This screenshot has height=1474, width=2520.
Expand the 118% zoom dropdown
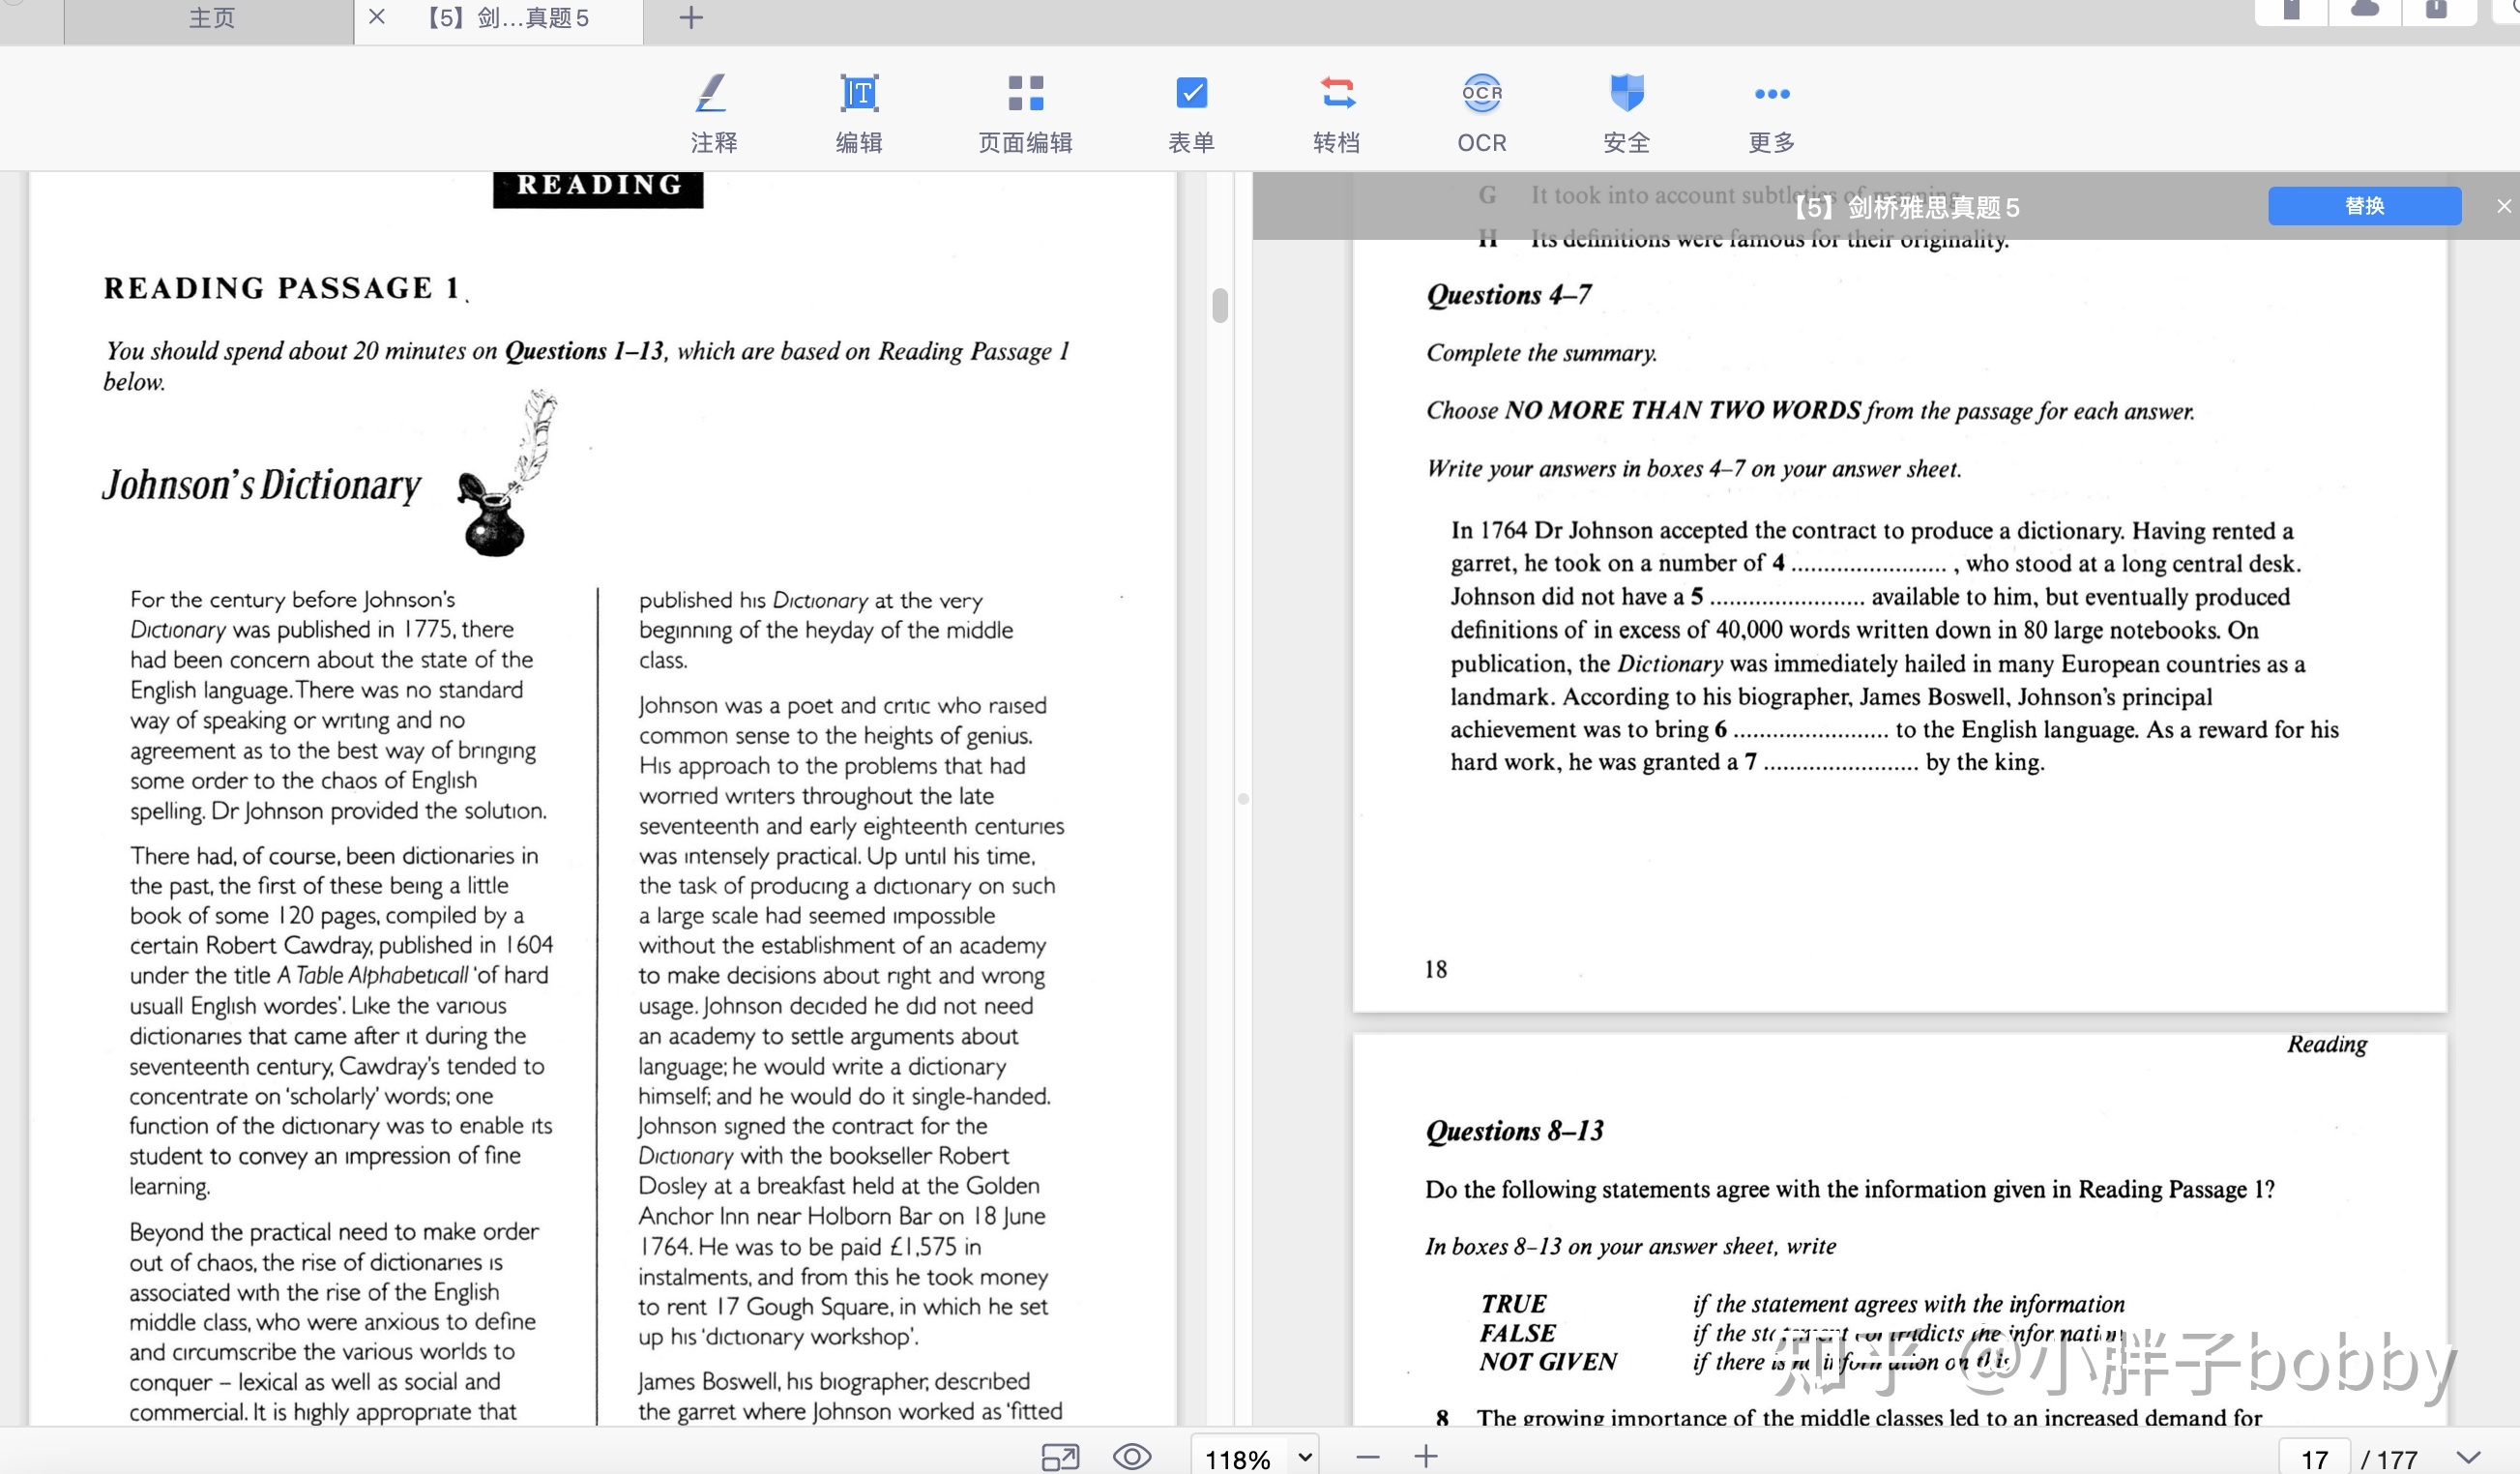click(1305, 1457)
